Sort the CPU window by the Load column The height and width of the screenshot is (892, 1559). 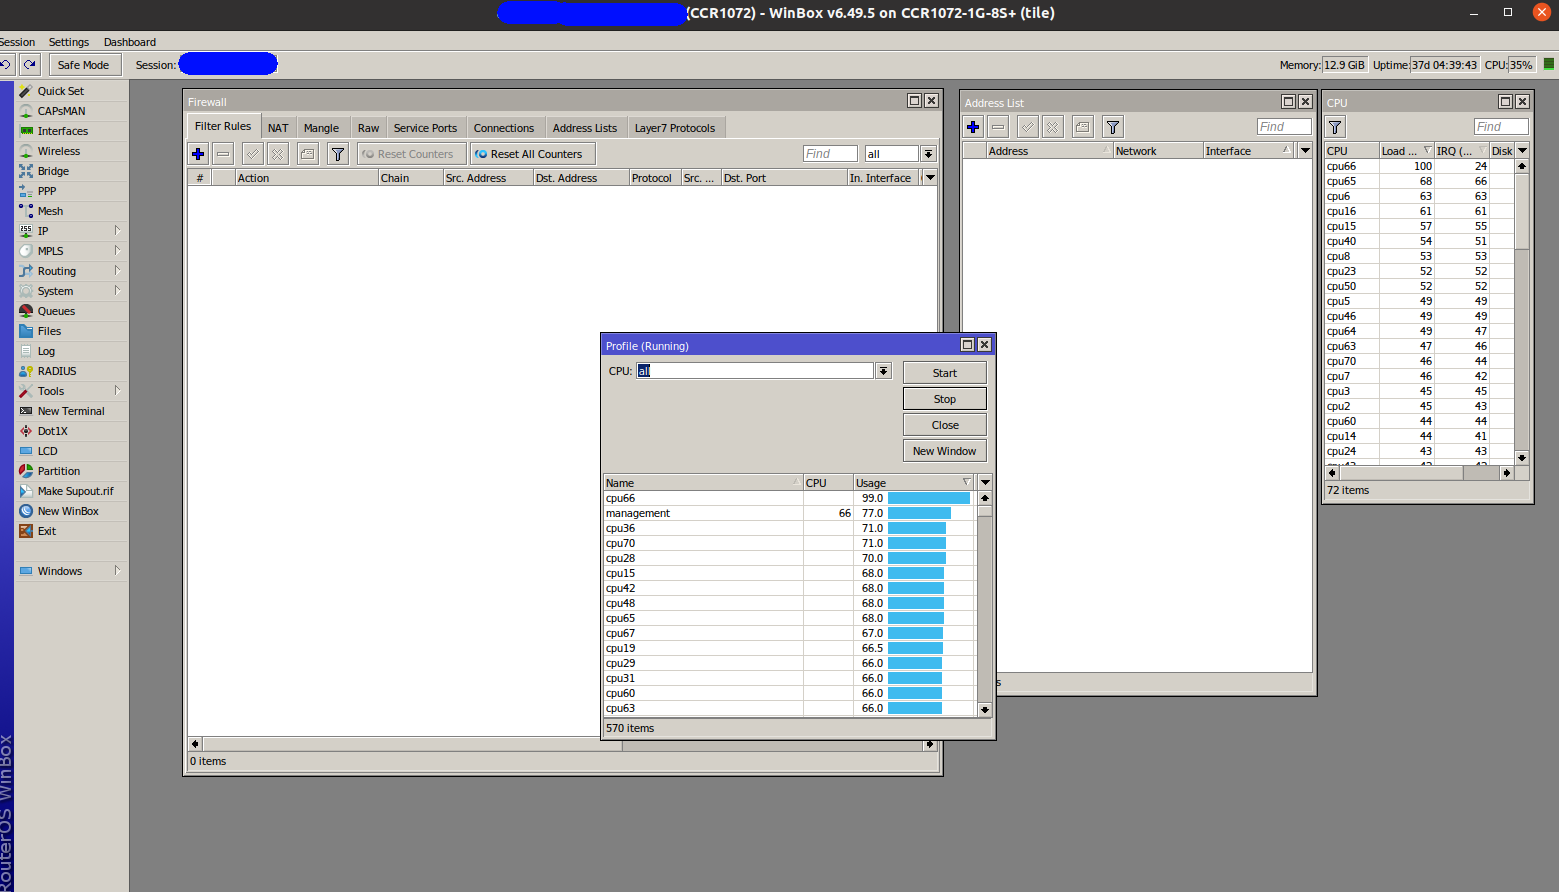(x=1406, y=151)
